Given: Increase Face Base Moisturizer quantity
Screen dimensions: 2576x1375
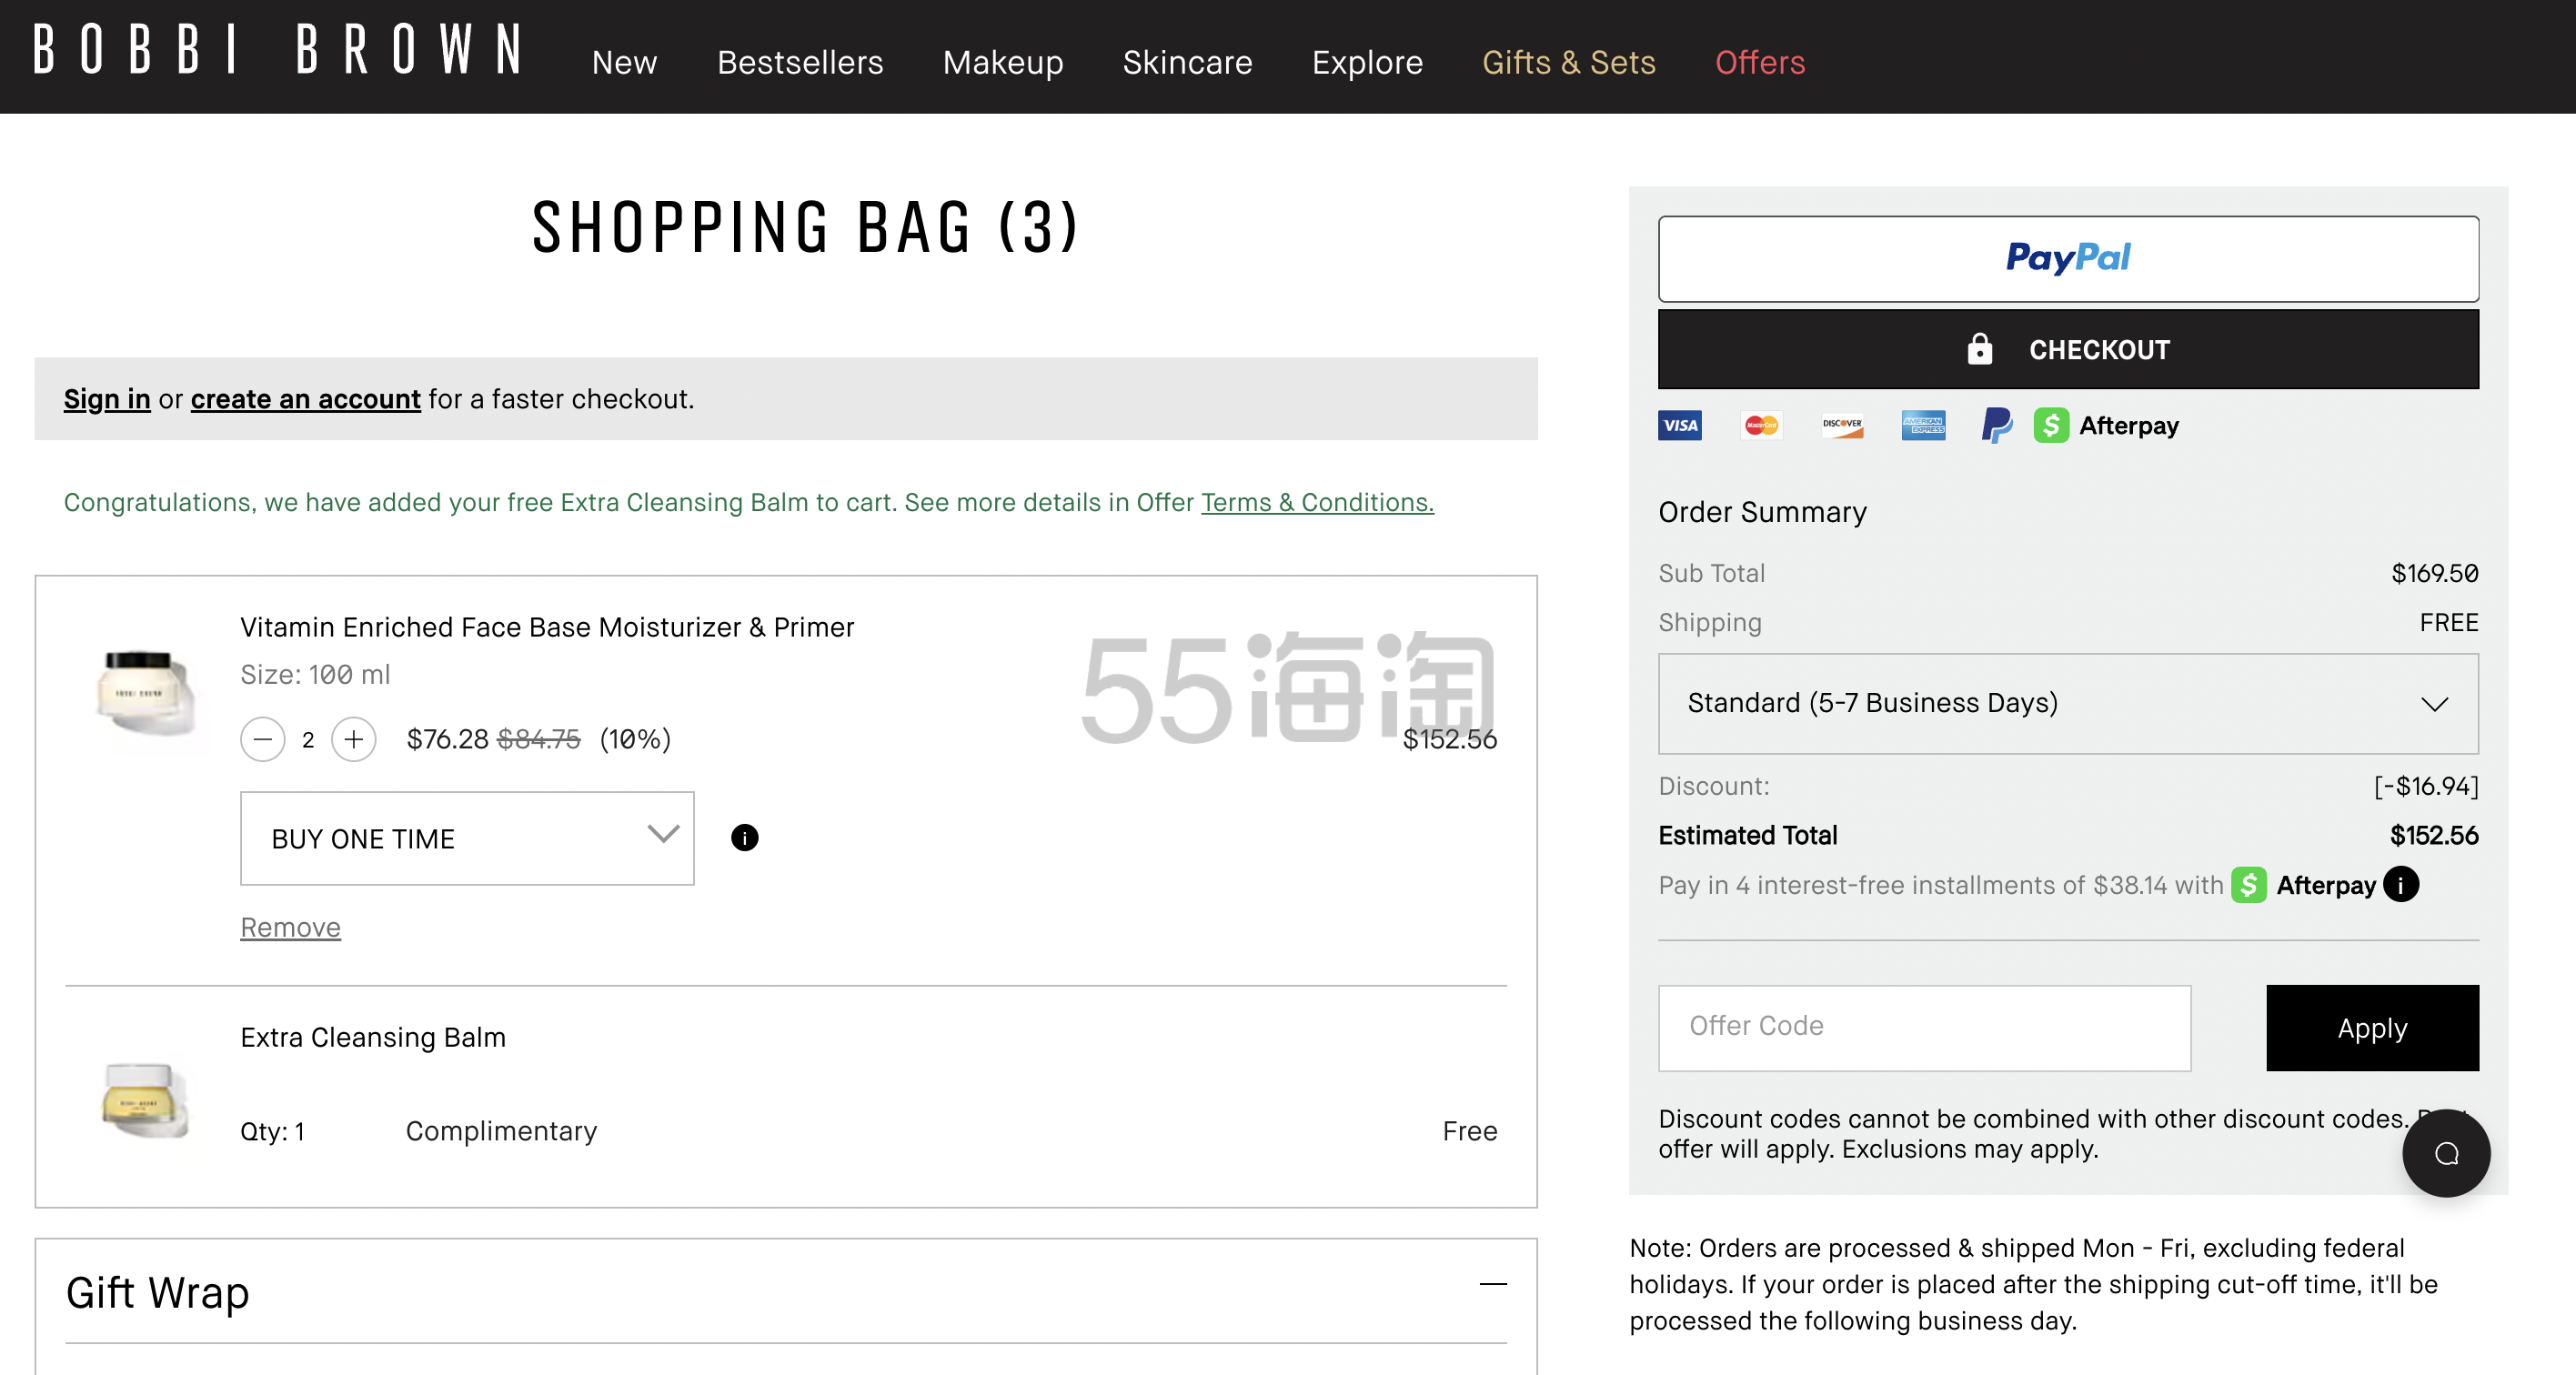Looking at the screenshot, I should click(354, 740).
